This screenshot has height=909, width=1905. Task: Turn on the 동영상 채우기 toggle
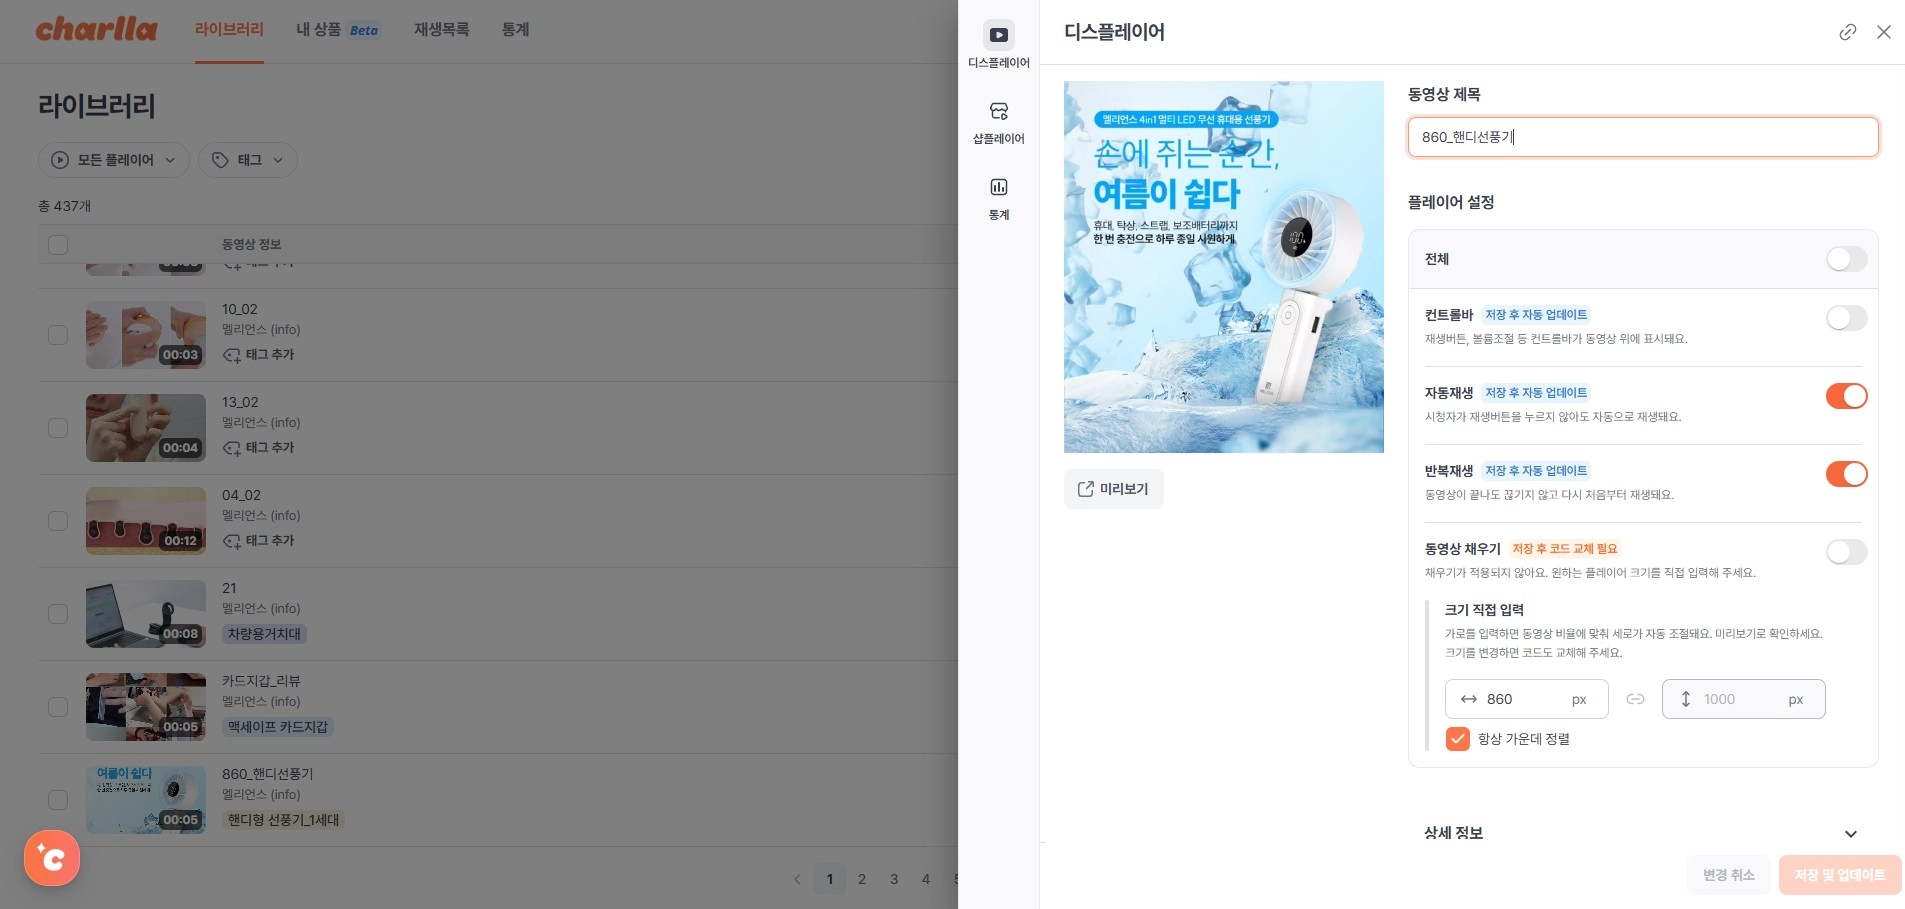tap(1846, 552)
